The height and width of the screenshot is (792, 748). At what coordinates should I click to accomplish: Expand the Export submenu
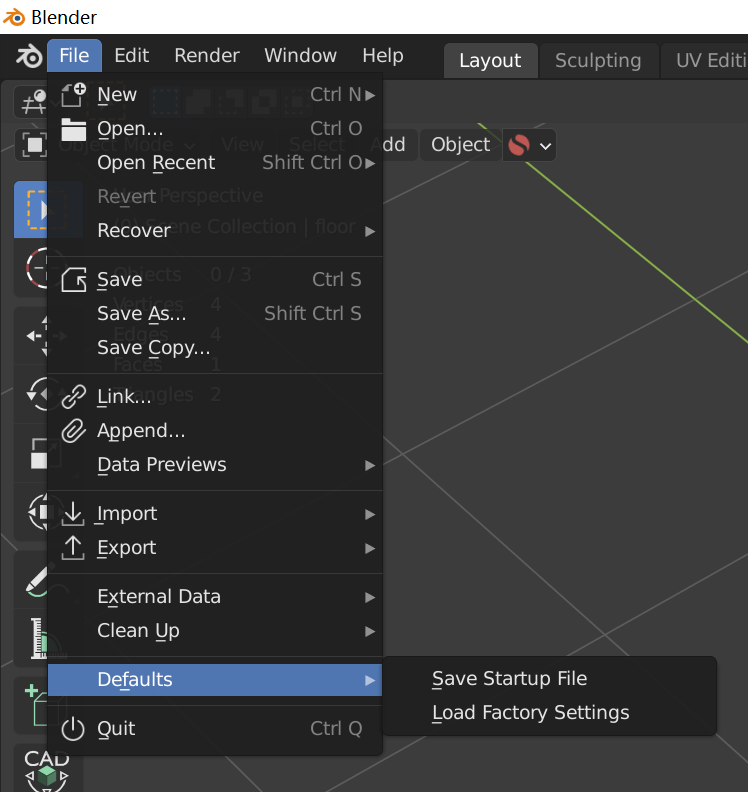click(x=215, y=548)
